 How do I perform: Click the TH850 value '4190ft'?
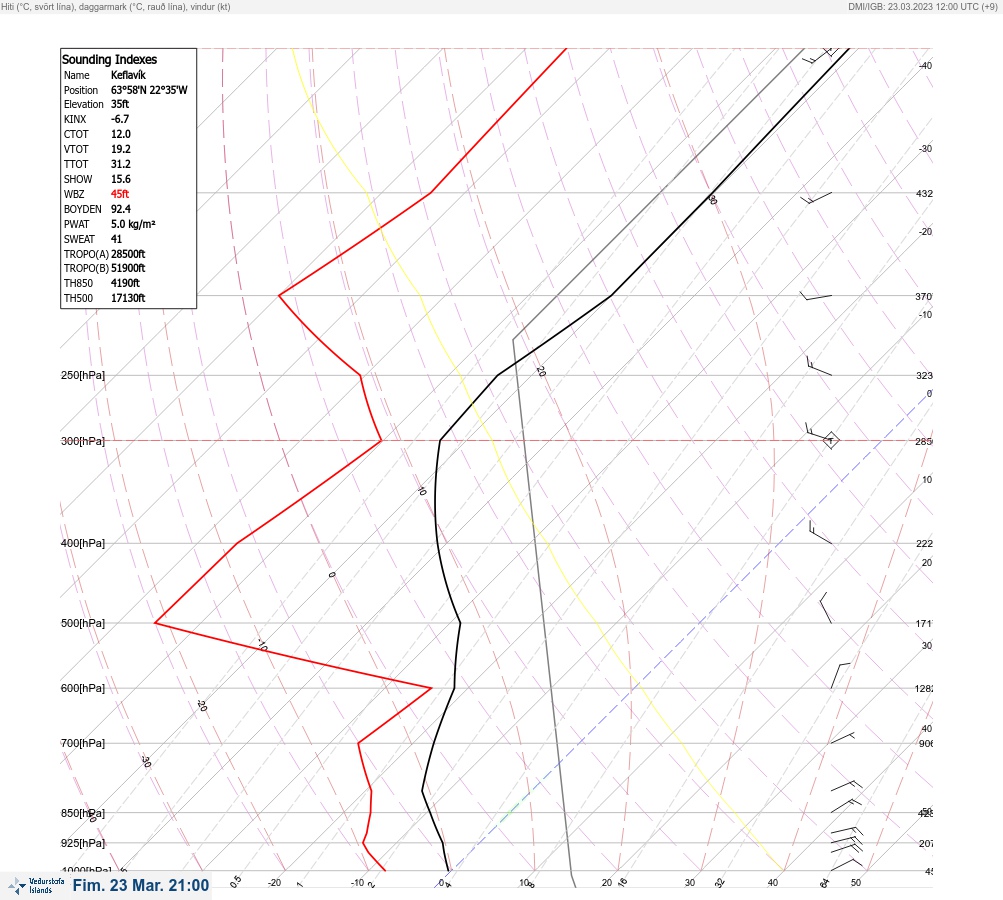pyautogui.click(x=125, y=283)
